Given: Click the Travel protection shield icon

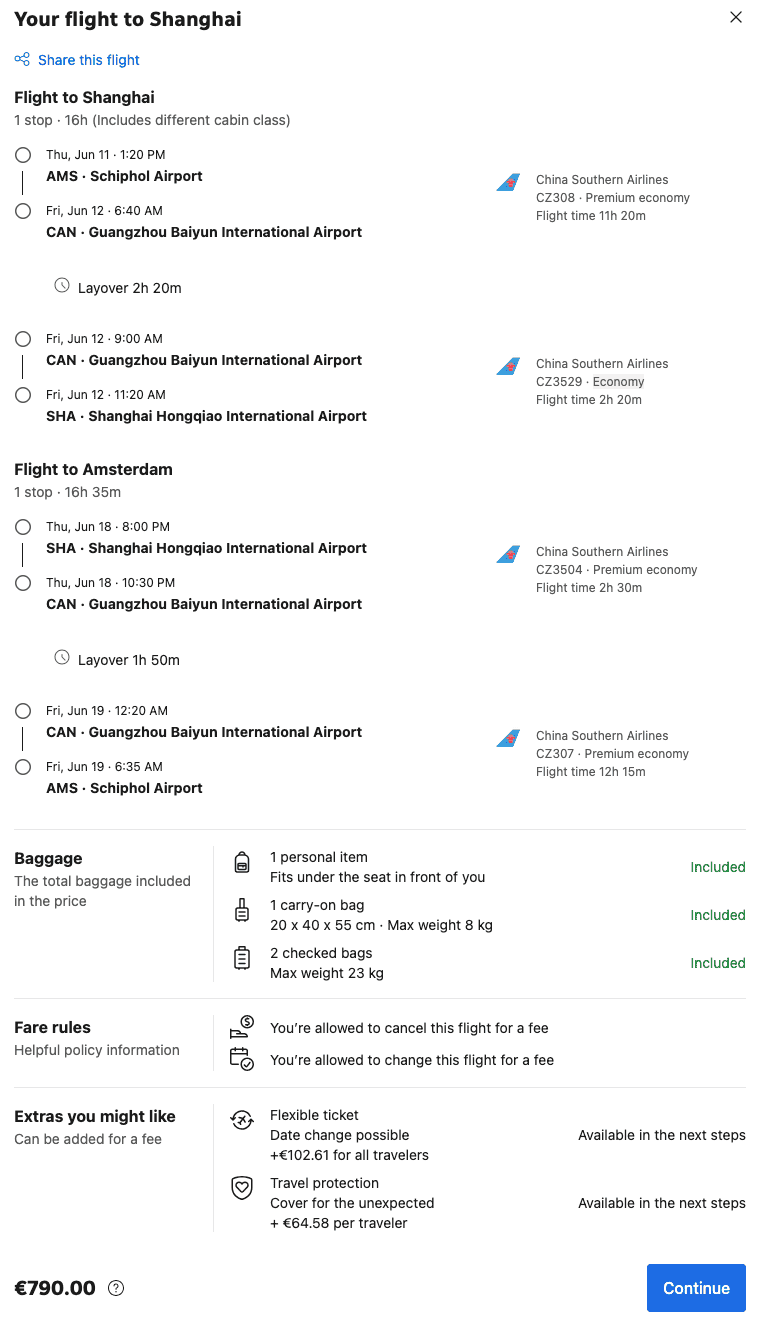Looking at the screenshot, I should (x=241, y=1188).
